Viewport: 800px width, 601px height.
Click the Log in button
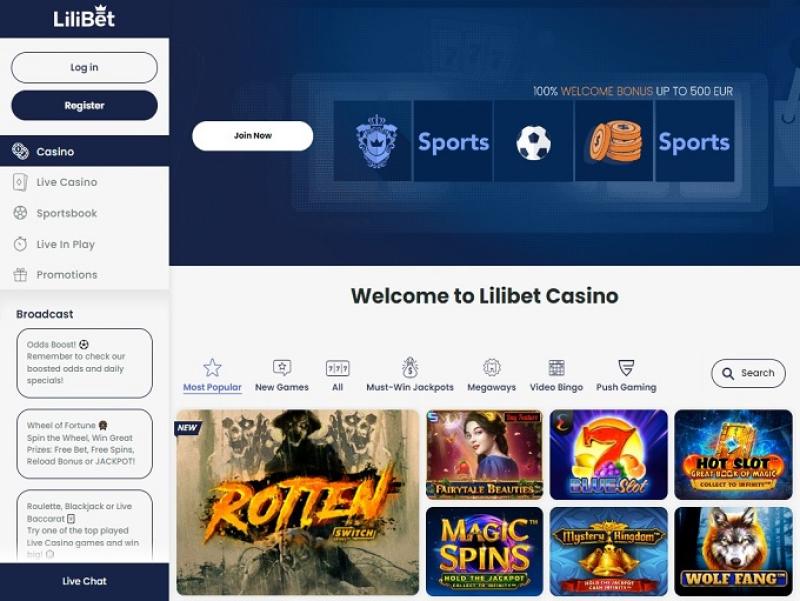[84, 67]
